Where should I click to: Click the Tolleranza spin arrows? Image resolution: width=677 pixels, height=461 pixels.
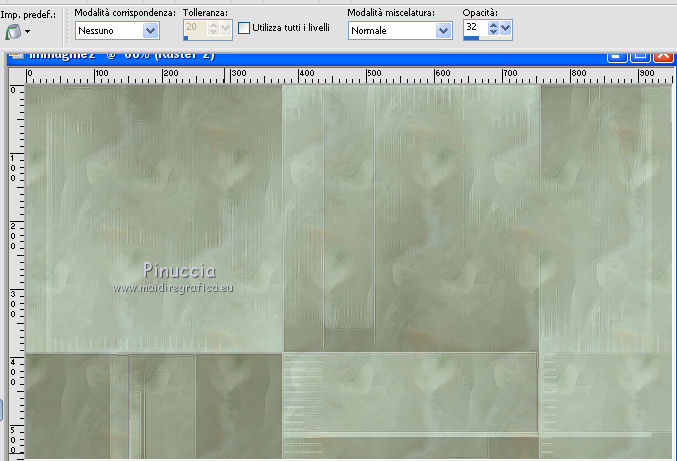click(213, 28)
